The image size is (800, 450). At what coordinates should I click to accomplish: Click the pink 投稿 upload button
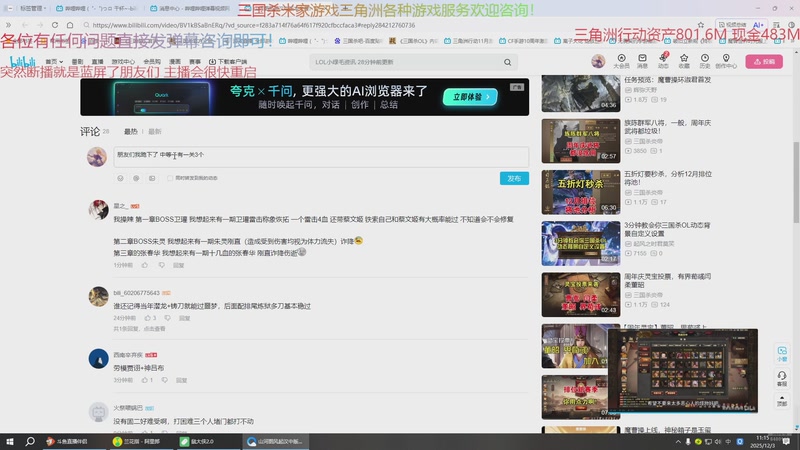pos(764,61)
